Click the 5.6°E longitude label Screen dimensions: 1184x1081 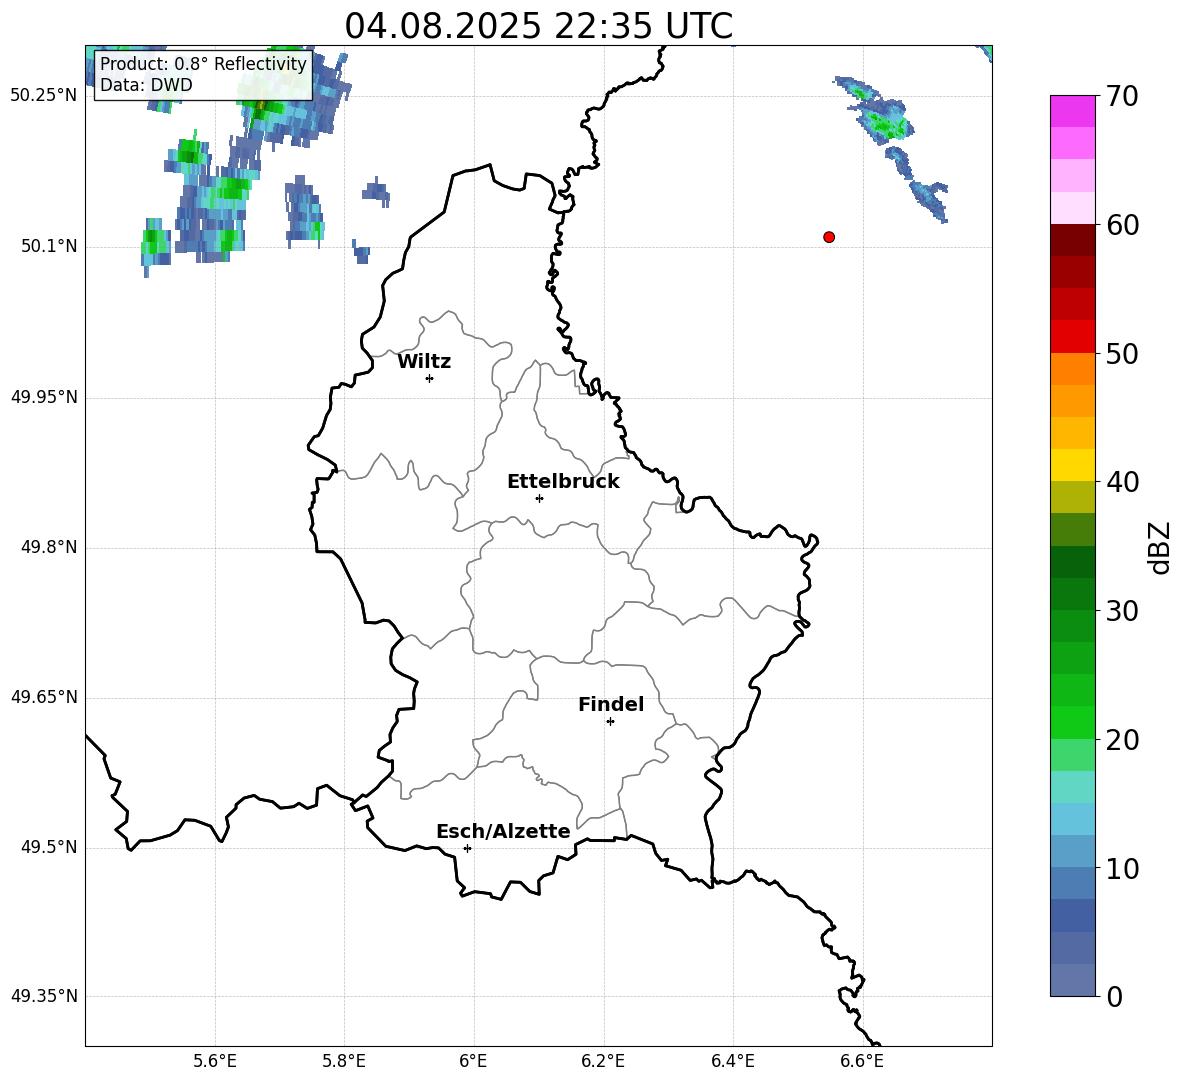(215, 1061)
